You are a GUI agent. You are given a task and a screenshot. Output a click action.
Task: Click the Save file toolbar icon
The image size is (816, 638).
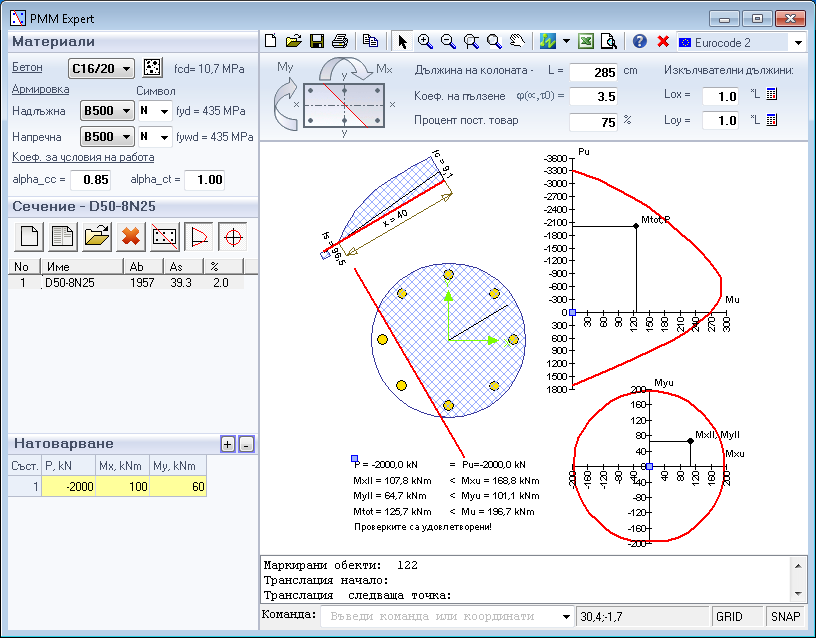pos(317,41)
